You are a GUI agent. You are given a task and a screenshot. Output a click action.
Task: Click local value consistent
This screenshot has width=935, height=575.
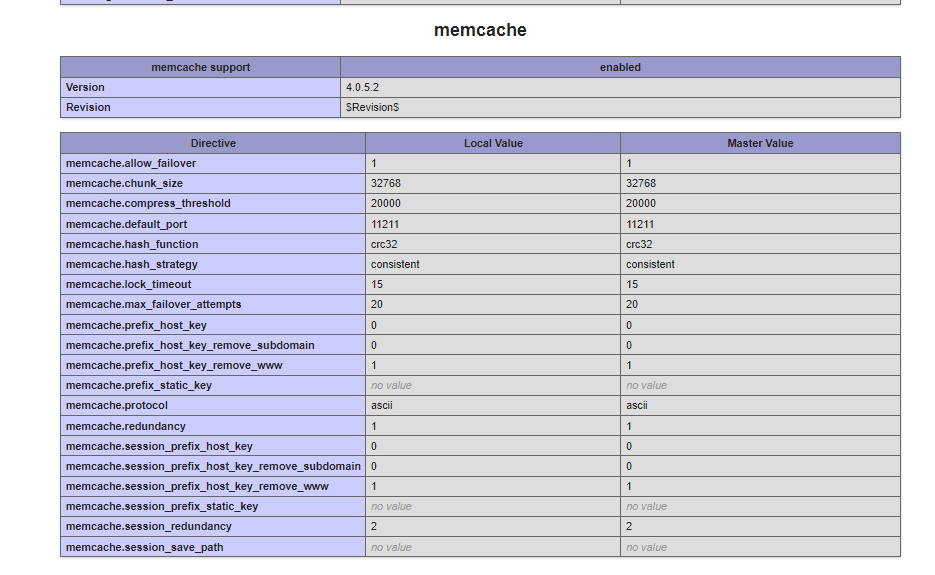pyautogui.click(x=395, y=264)
